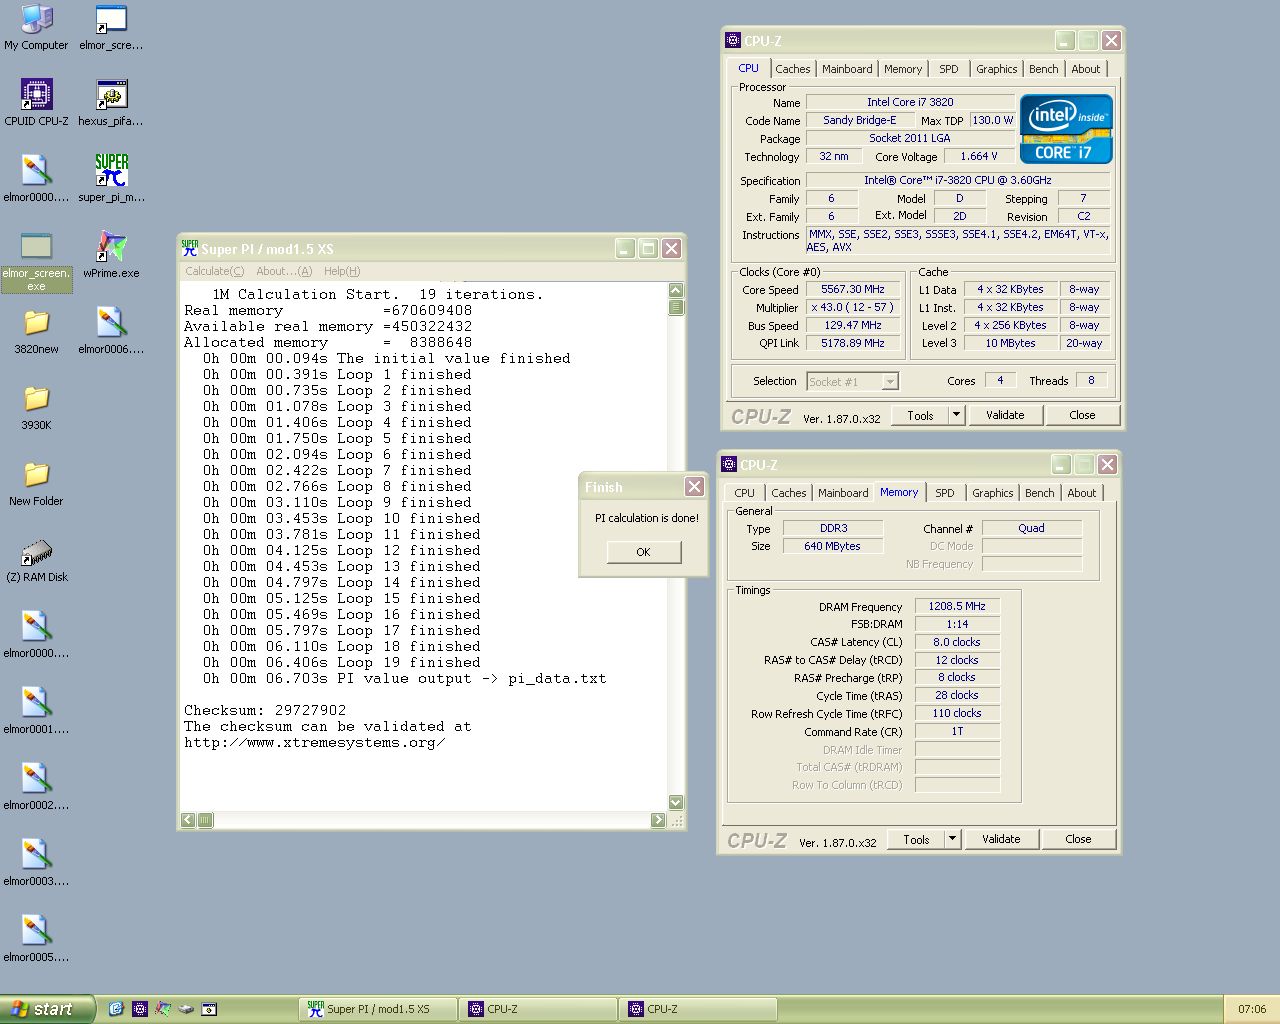Switch to Caches tab in the CPU-Z processor window
The image size is (1280, 1024).
tap(793, 69)
